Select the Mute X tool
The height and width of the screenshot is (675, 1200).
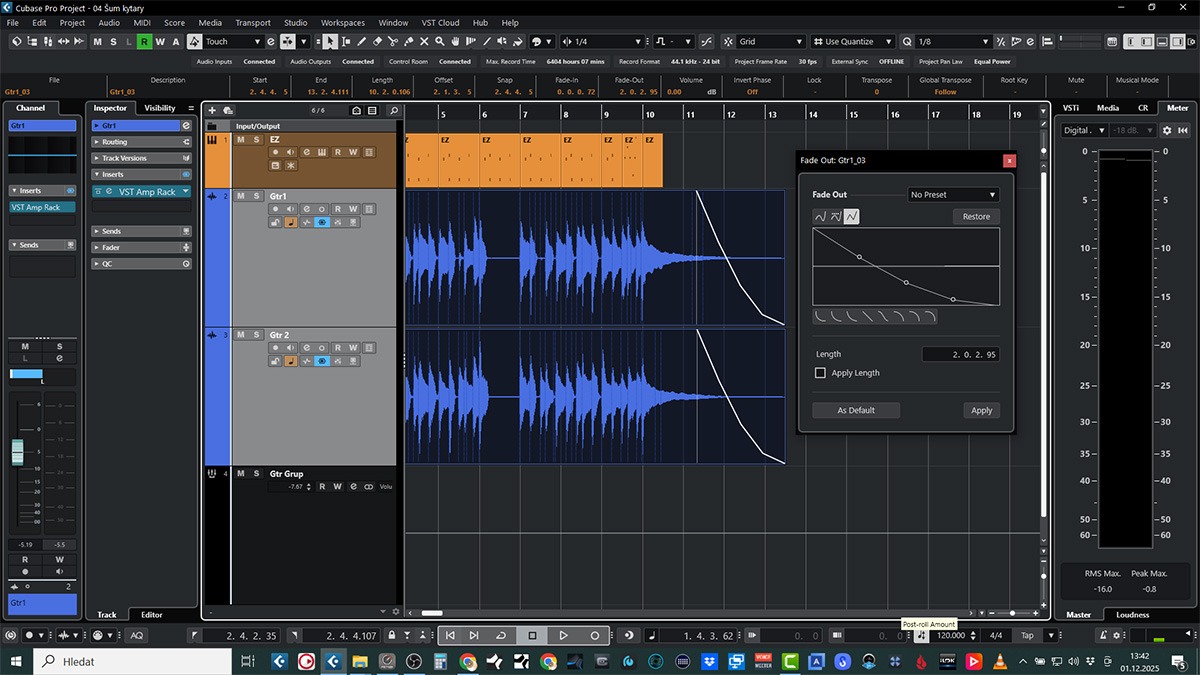coord(424,42)
